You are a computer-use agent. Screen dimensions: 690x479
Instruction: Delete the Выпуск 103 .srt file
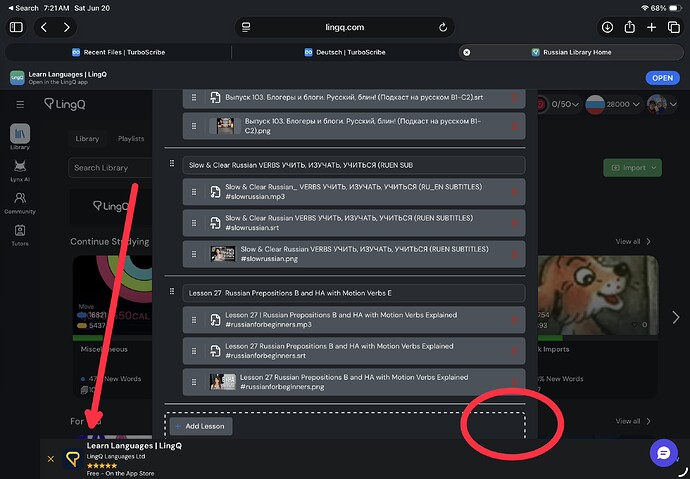pos(514,98)
